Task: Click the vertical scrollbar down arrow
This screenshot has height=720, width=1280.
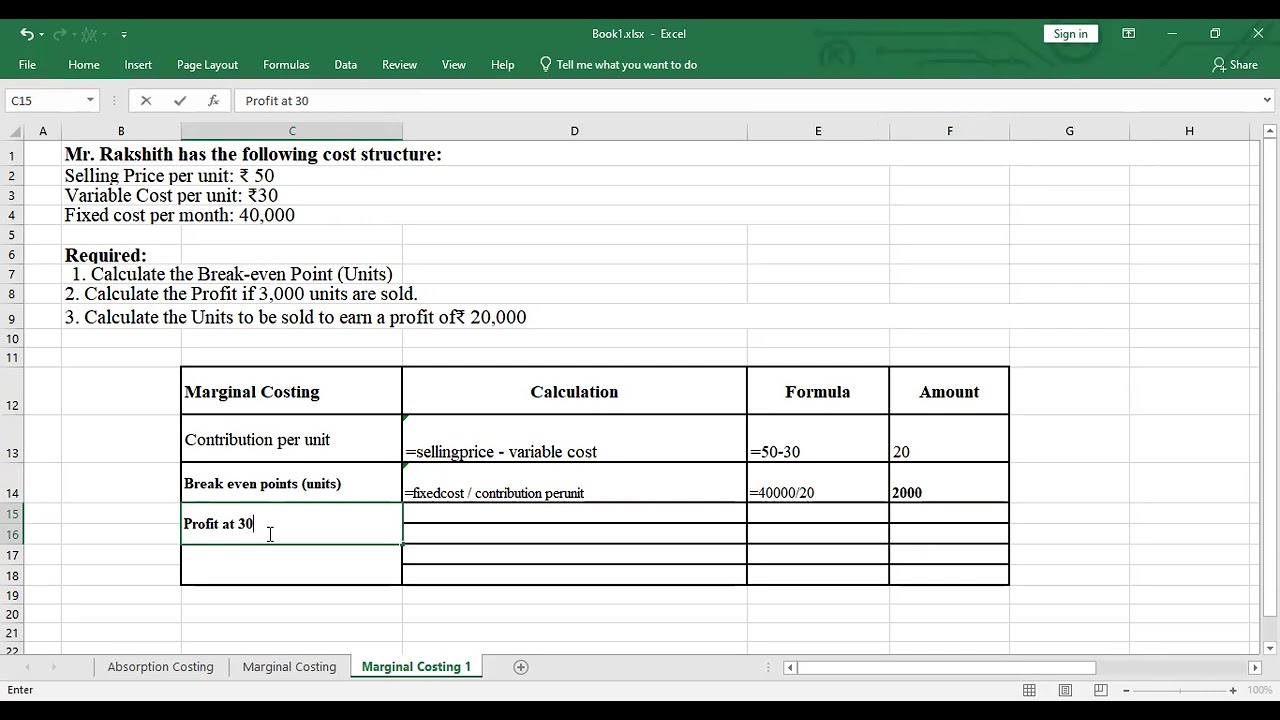Action: coord(1270,648)
